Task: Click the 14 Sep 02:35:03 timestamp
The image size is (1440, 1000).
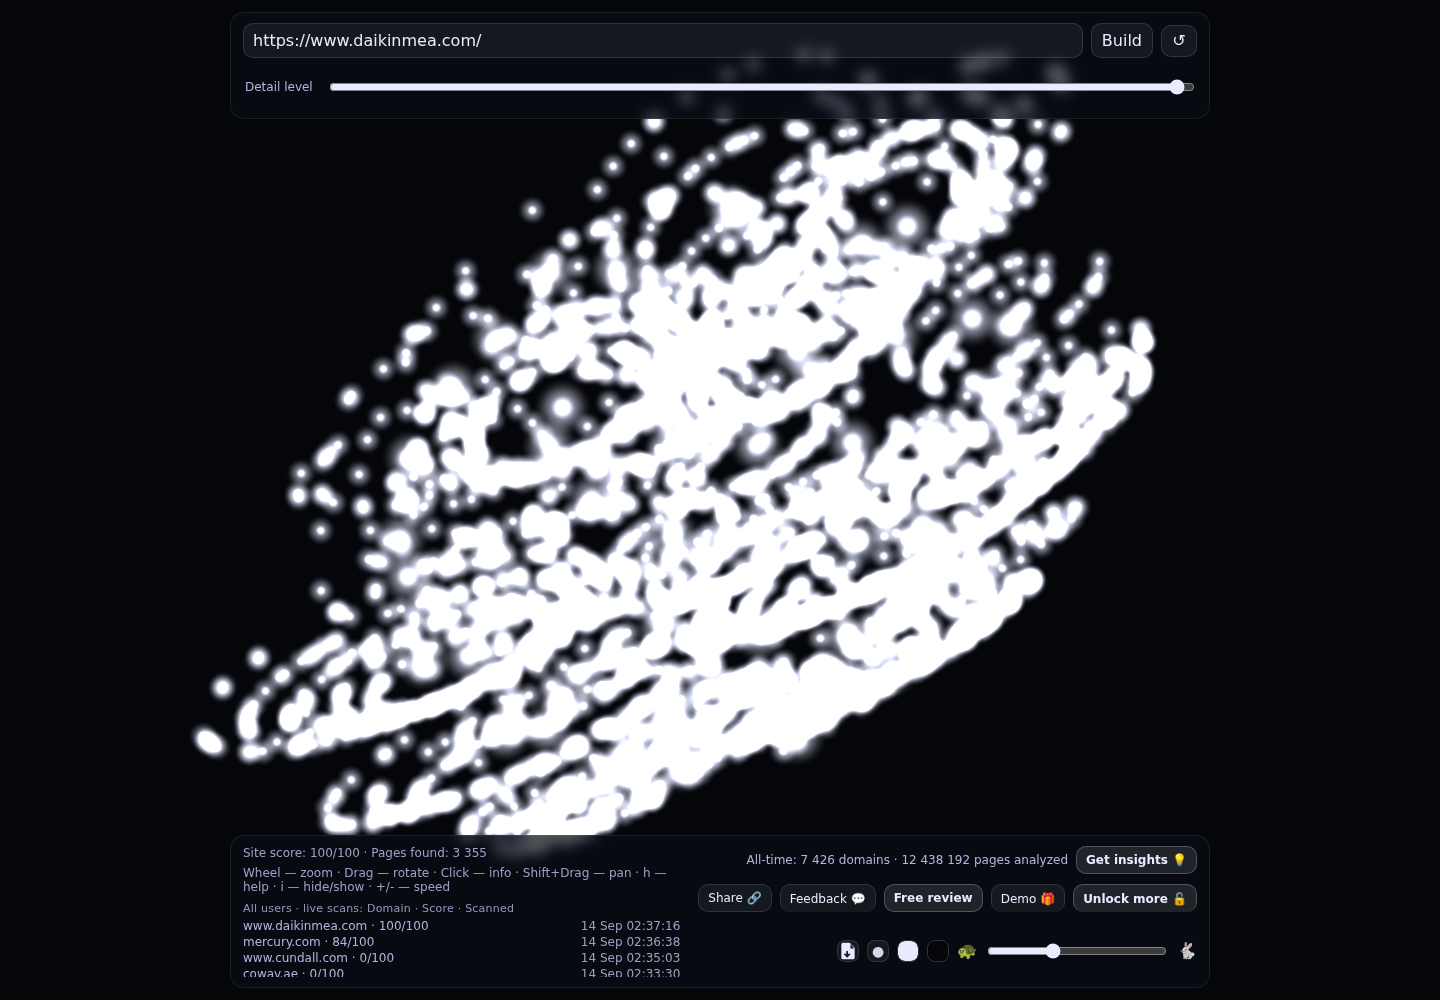Action: [x=630, y=958]
